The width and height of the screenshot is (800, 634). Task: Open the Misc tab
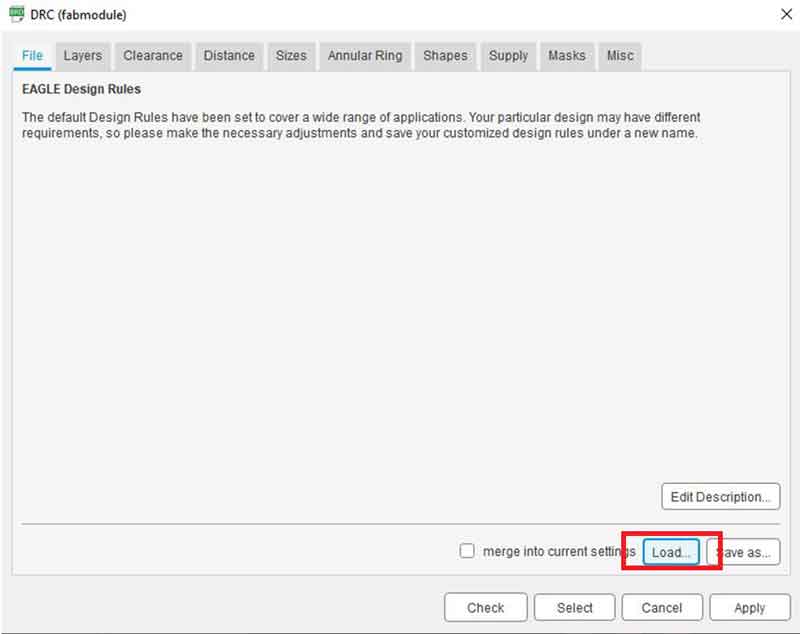(x=620, y=56)
